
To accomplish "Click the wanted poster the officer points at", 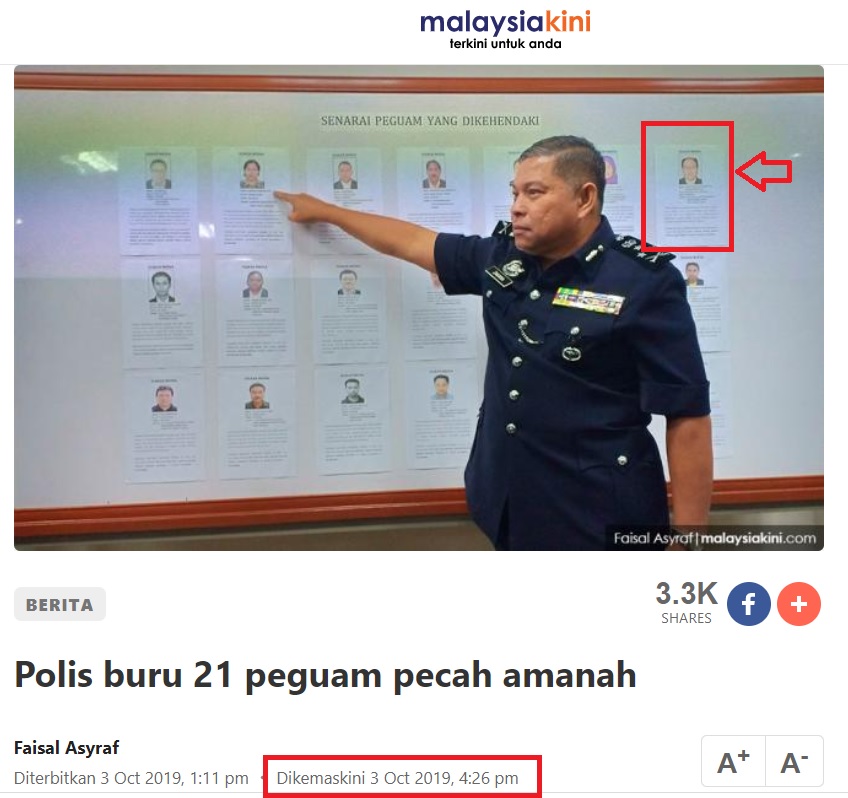I will point(252,200).
